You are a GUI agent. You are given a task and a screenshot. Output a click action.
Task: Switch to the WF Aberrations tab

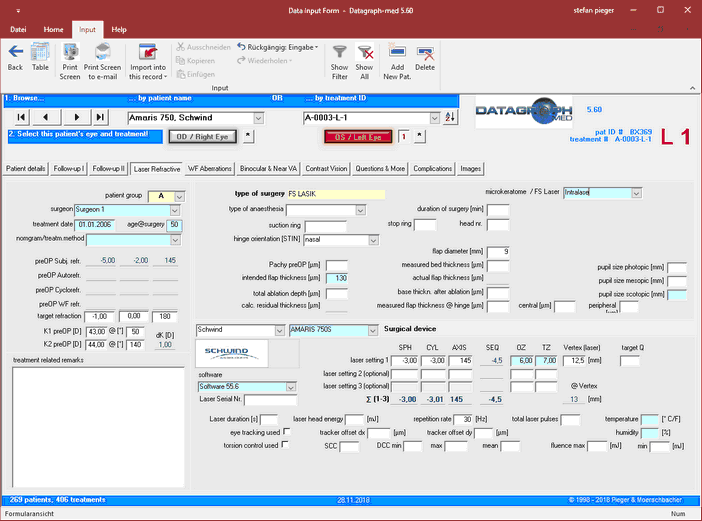210,169
